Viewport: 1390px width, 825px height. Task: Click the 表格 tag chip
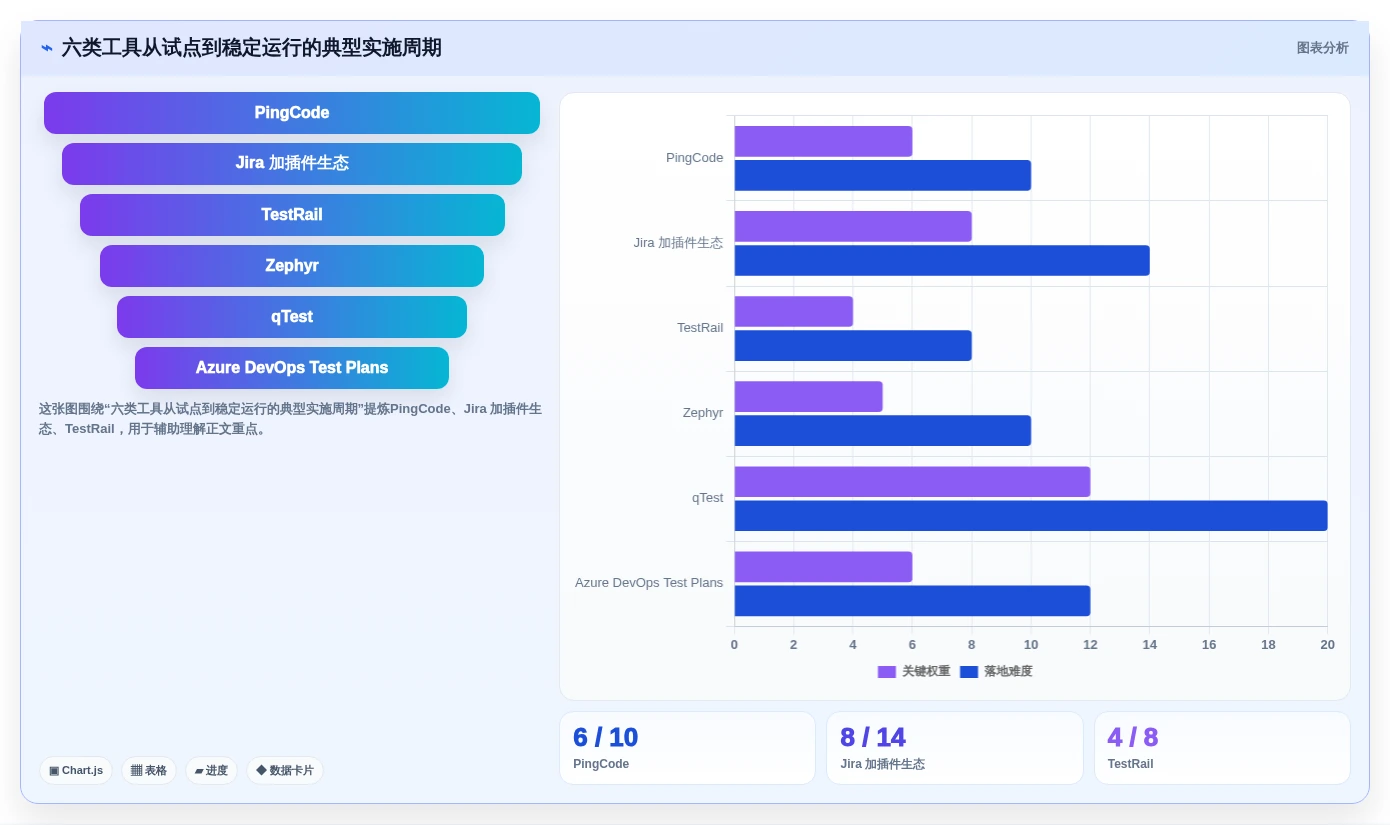pyautogui.click(x=149, y=770)
